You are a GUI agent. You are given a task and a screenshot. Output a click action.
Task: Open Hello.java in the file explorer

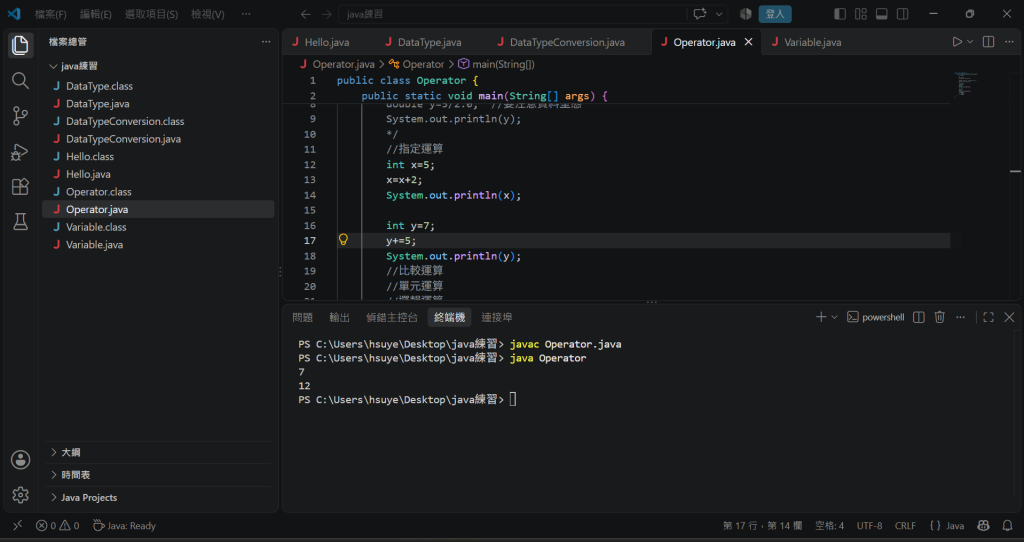point(88,174)
